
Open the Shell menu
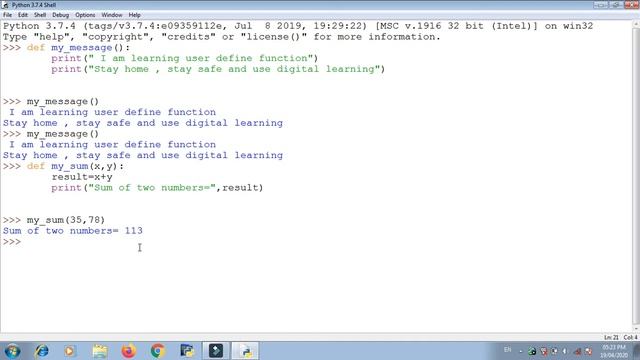[40, 15]
